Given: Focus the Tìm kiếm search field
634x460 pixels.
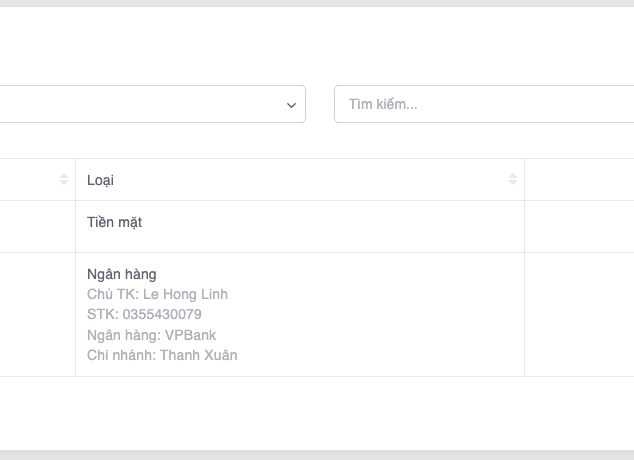Looking at the screenshot, I should (x=480, y=105).
